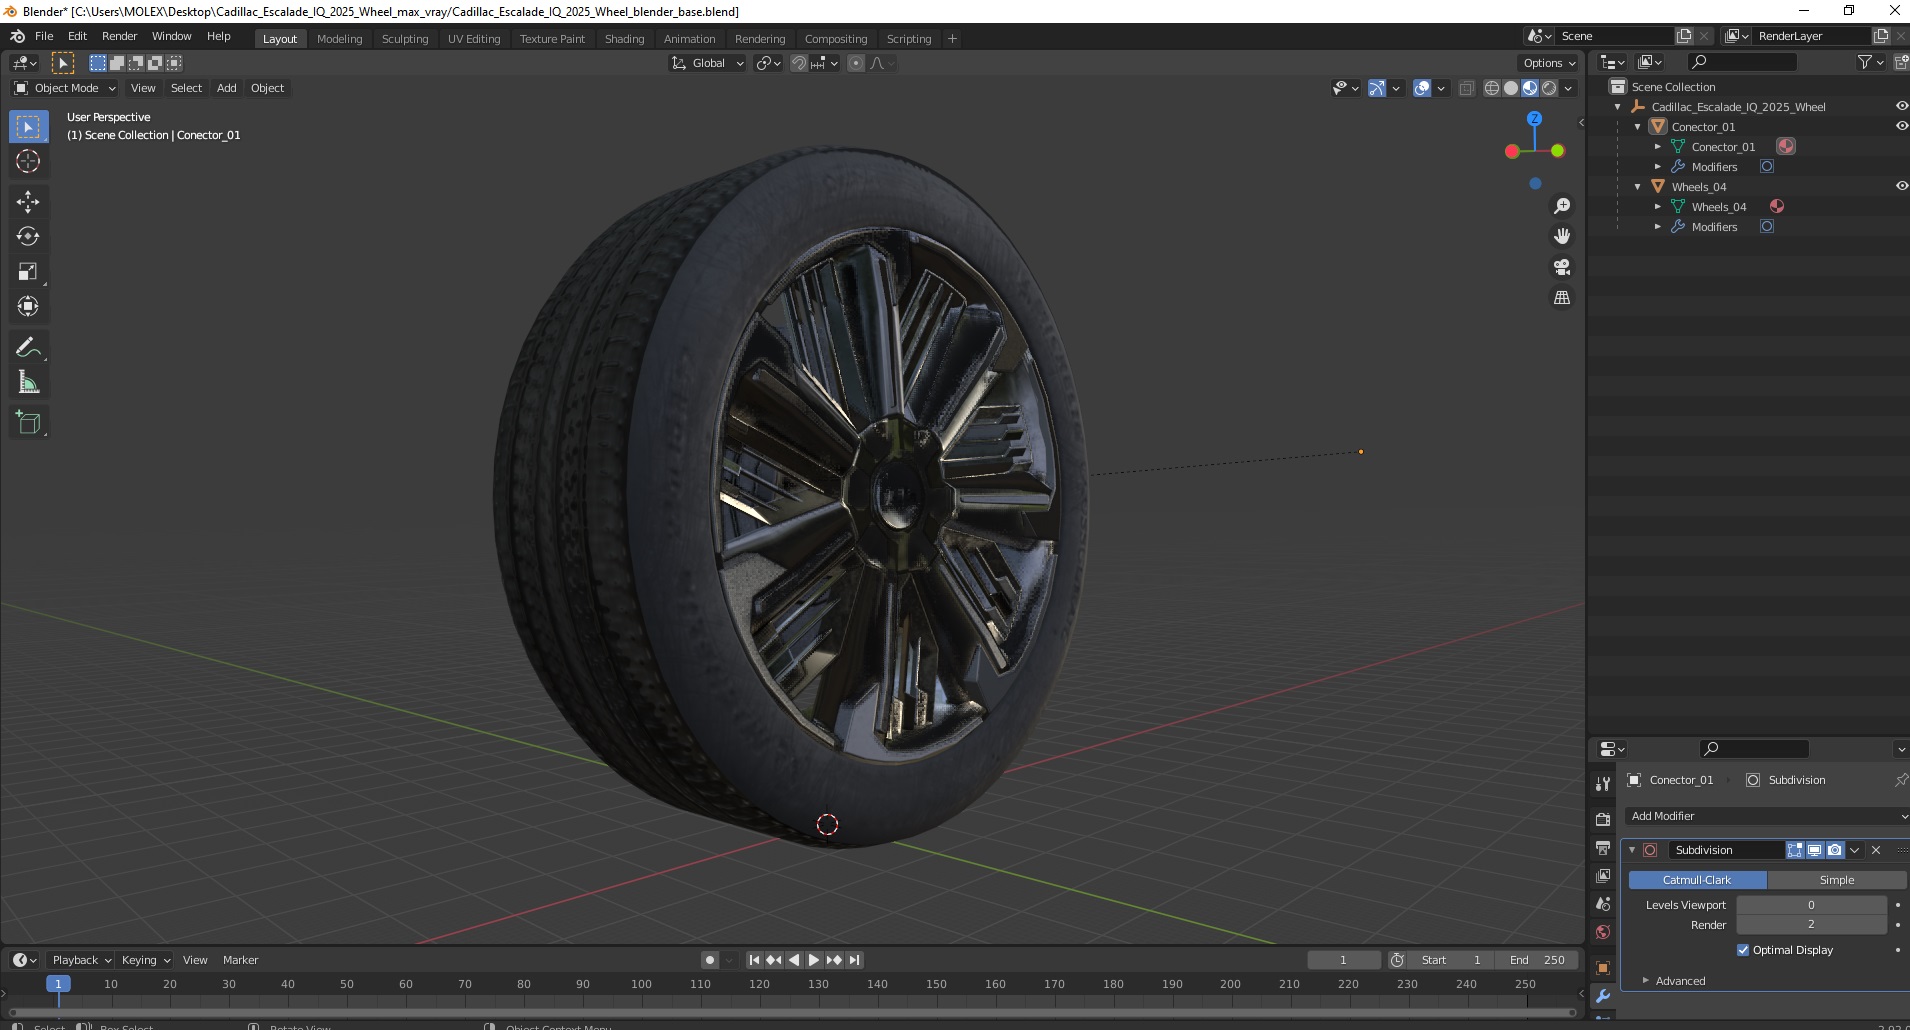
Task: Select the Add Cube tool
Action: pos(28,423)
